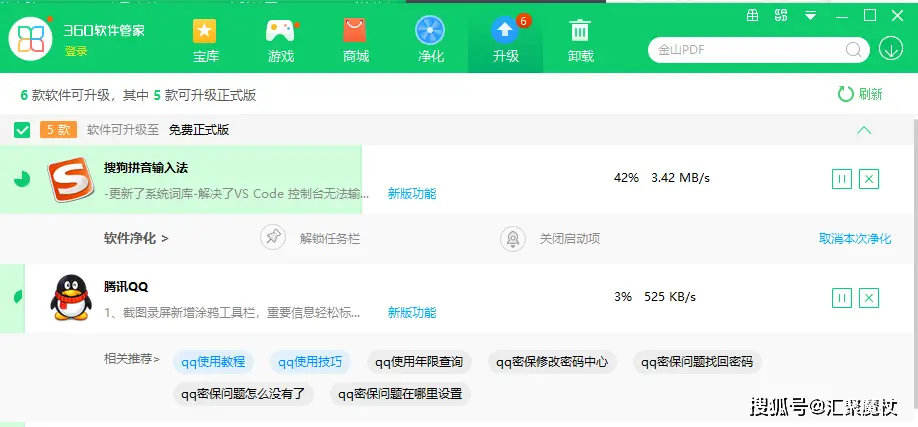Click the search field showing 金山PDF
The width and height of the screenshot is (918, 427).
point(759,50)
